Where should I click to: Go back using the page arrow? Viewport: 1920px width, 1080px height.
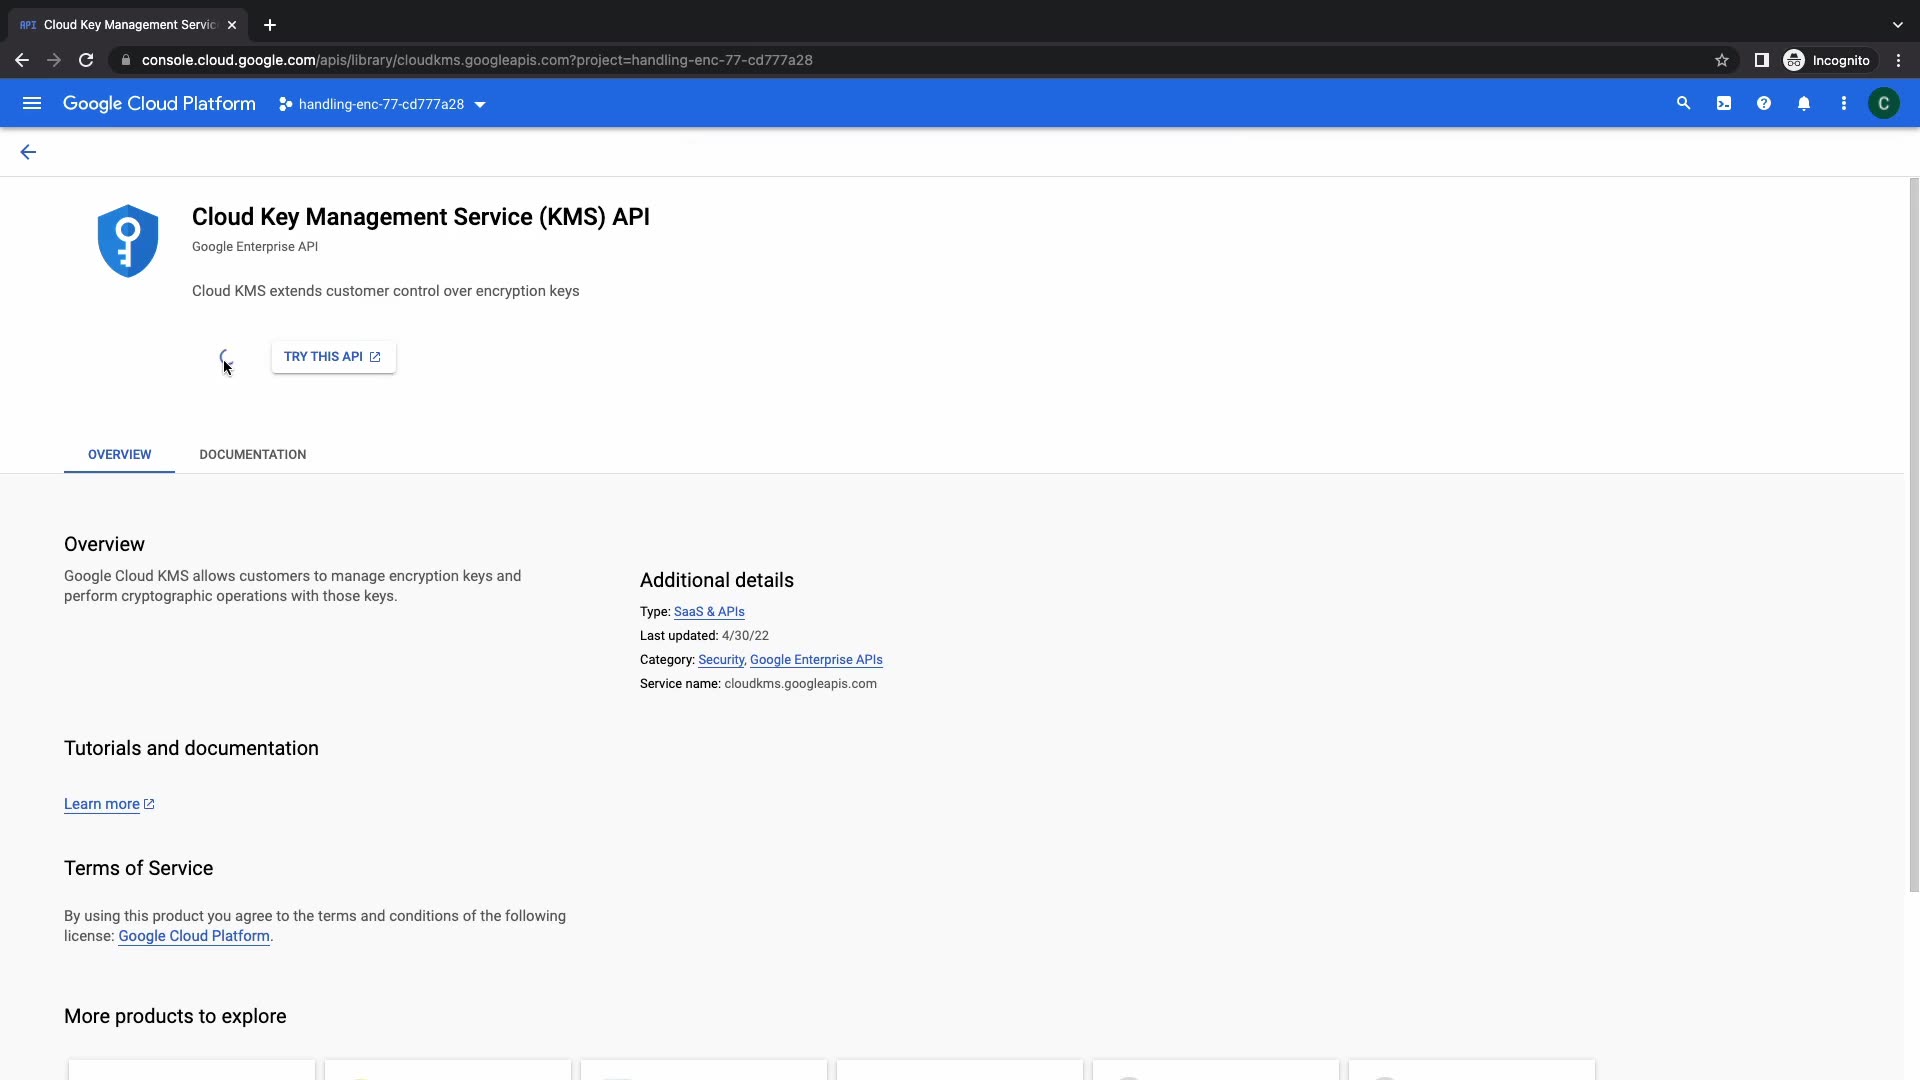(x=28, y=152)
